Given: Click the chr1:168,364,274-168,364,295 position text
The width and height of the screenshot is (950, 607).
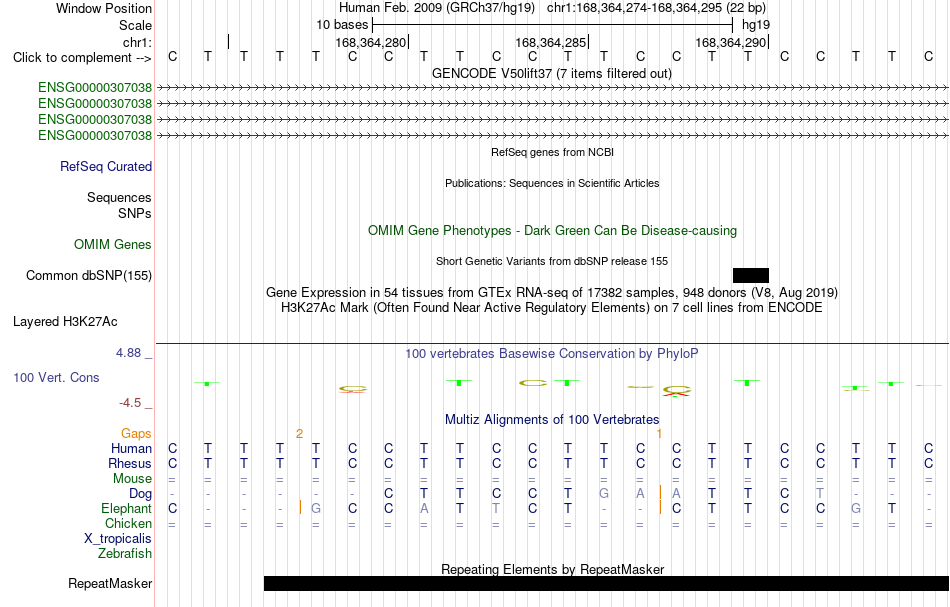Looking at the screenshot, I should [656, 8].
